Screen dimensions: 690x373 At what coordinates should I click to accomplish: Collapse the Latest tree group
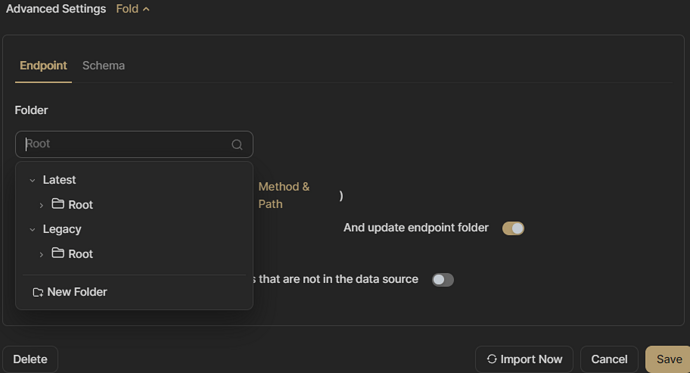(x=32, y=180)
